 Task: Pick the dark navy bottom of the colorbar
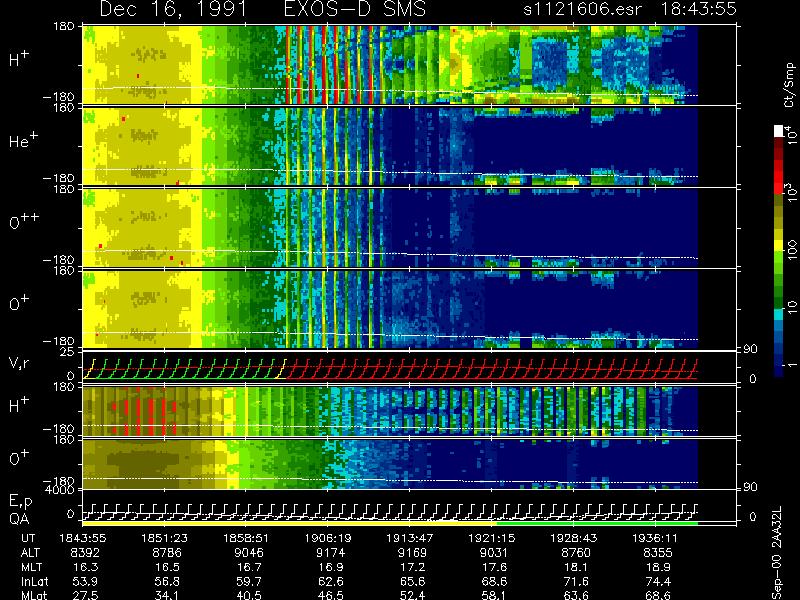(x=779, y=371)
